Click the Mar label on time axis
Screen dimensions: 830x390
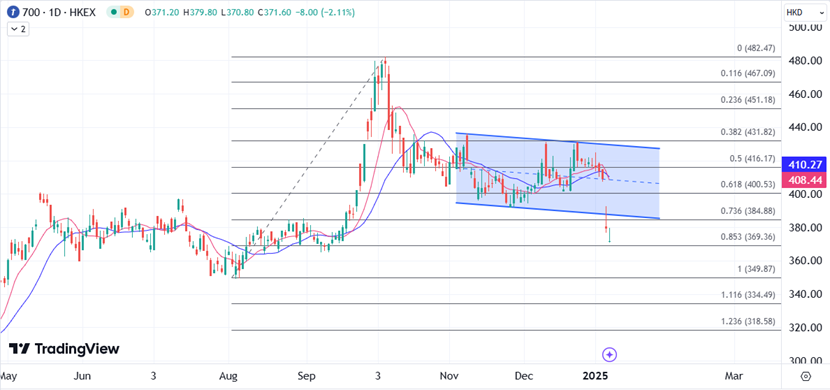click(733, 376)
